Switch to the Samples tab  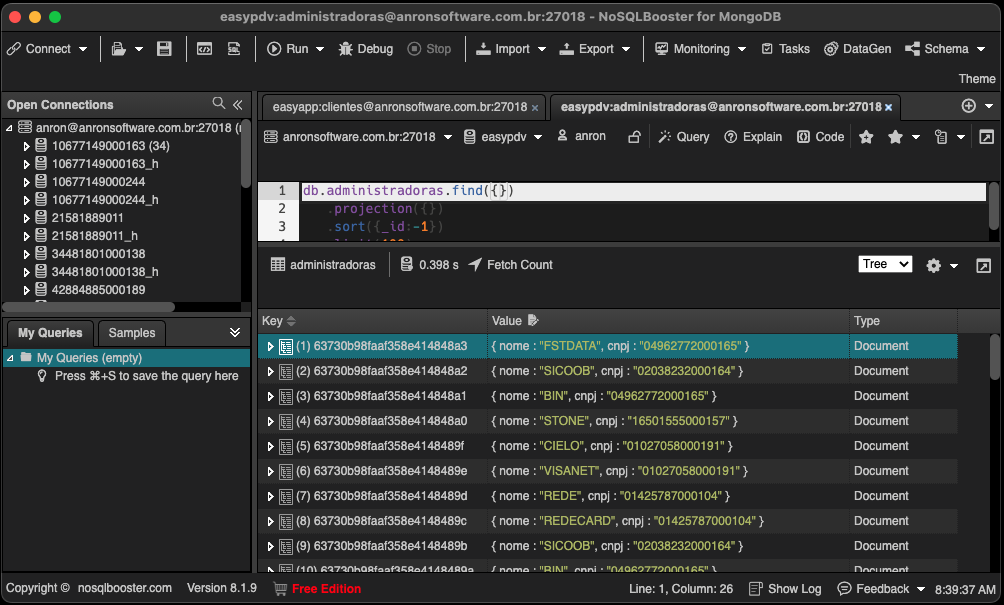coord(132,333)
